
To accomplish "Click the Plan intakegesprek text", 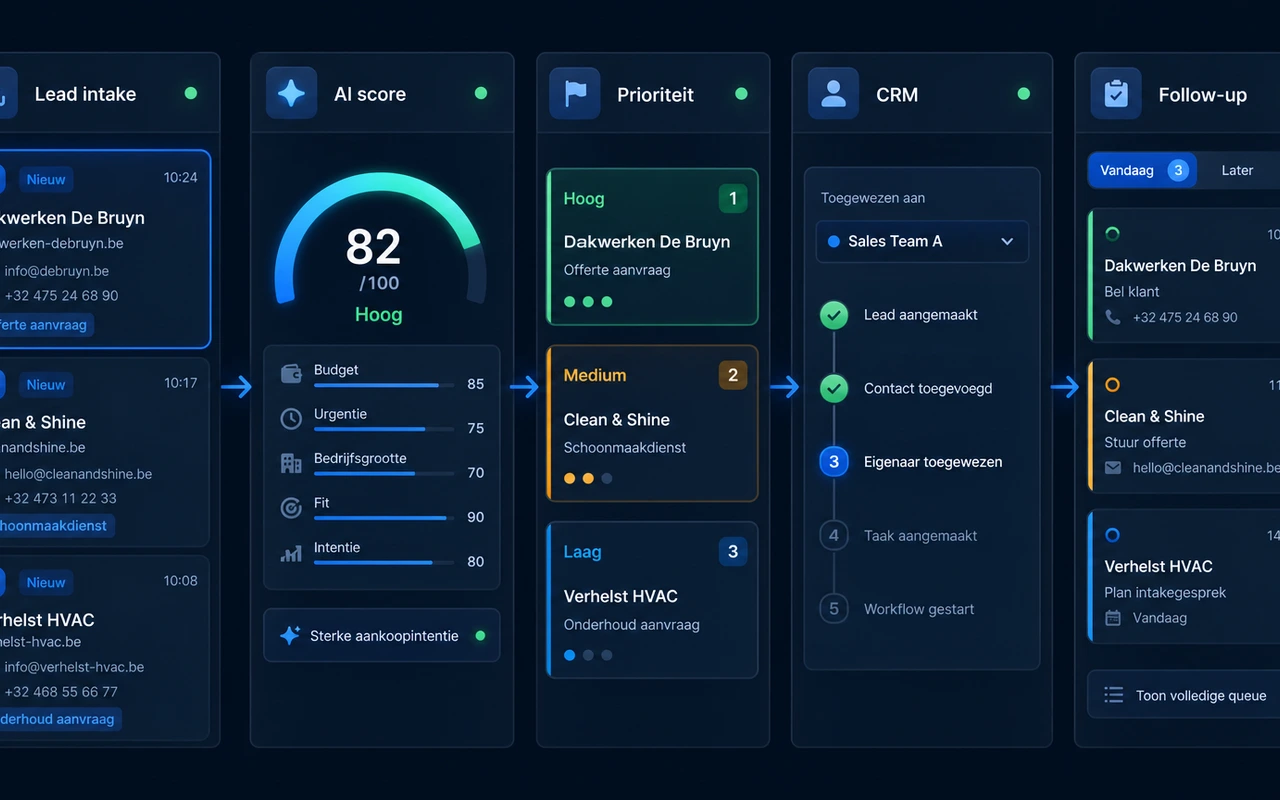I will pyautogui.click(x=1165, y=592).
